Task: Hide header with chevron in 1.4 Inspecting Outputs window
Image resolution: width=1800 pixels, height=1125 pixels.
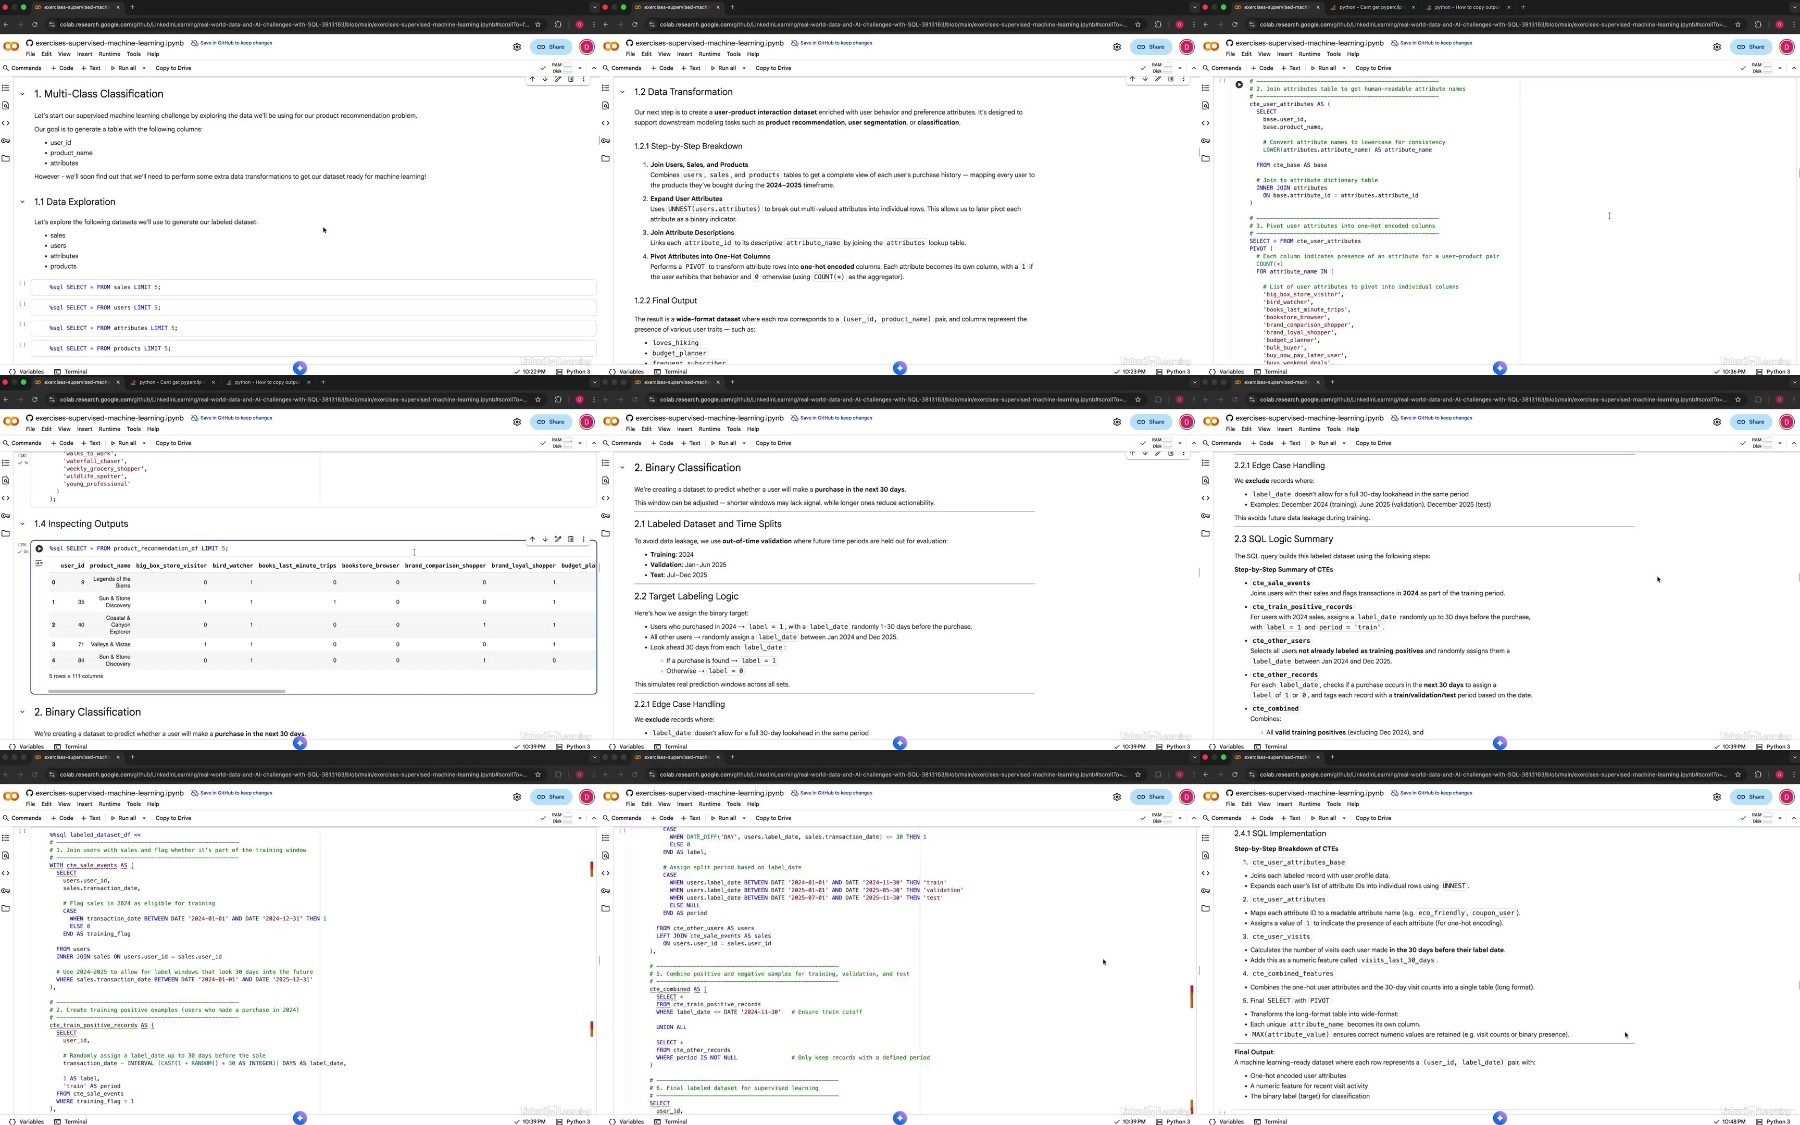Action: pyautogui.click(x=594, y=443)
